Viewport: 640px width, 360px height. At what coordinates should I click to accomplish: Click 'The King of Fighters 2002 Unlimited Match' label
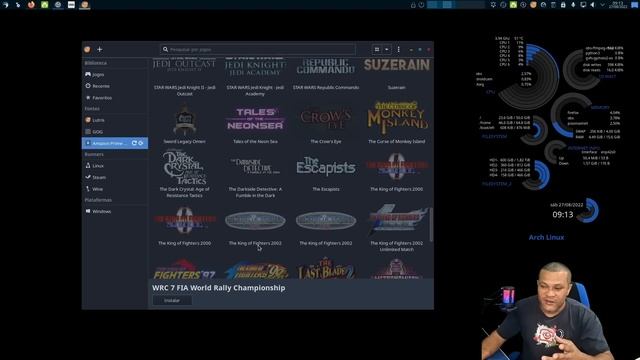(397, 246)
